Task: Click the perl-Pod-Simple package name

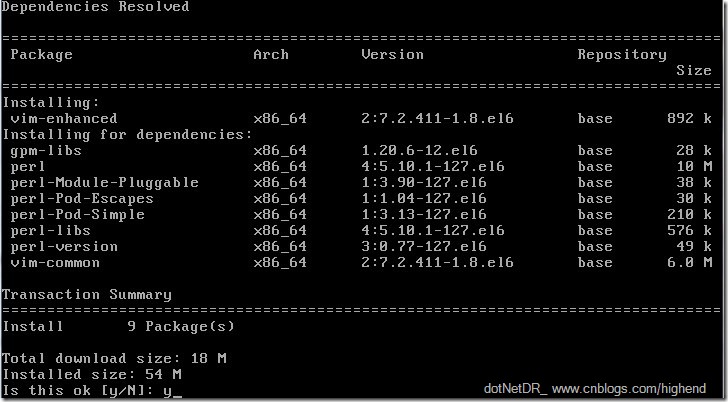Action: 77,214
